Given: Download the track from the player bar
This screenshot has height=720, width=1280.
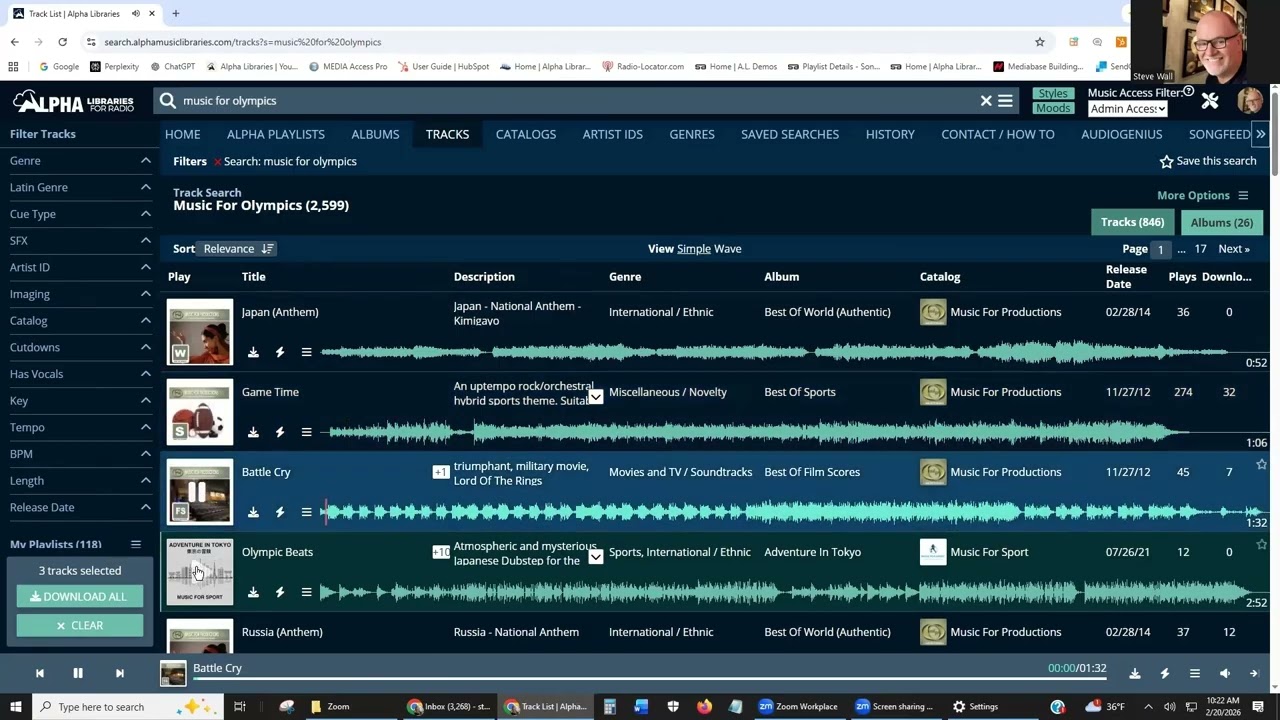Looking at the screenshot, I should point(1135,673).
